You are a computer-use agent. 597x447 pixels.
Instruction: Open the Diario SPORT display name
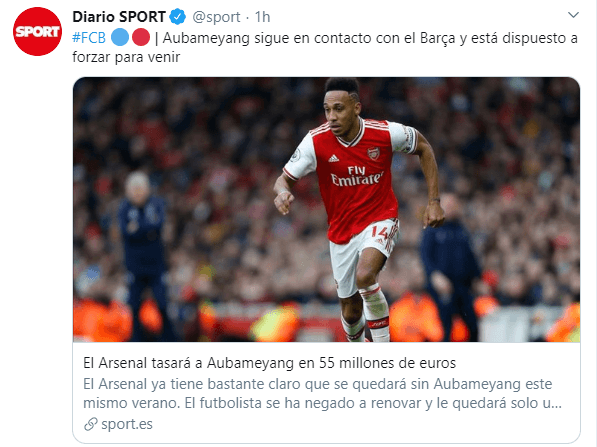point(119,17)
